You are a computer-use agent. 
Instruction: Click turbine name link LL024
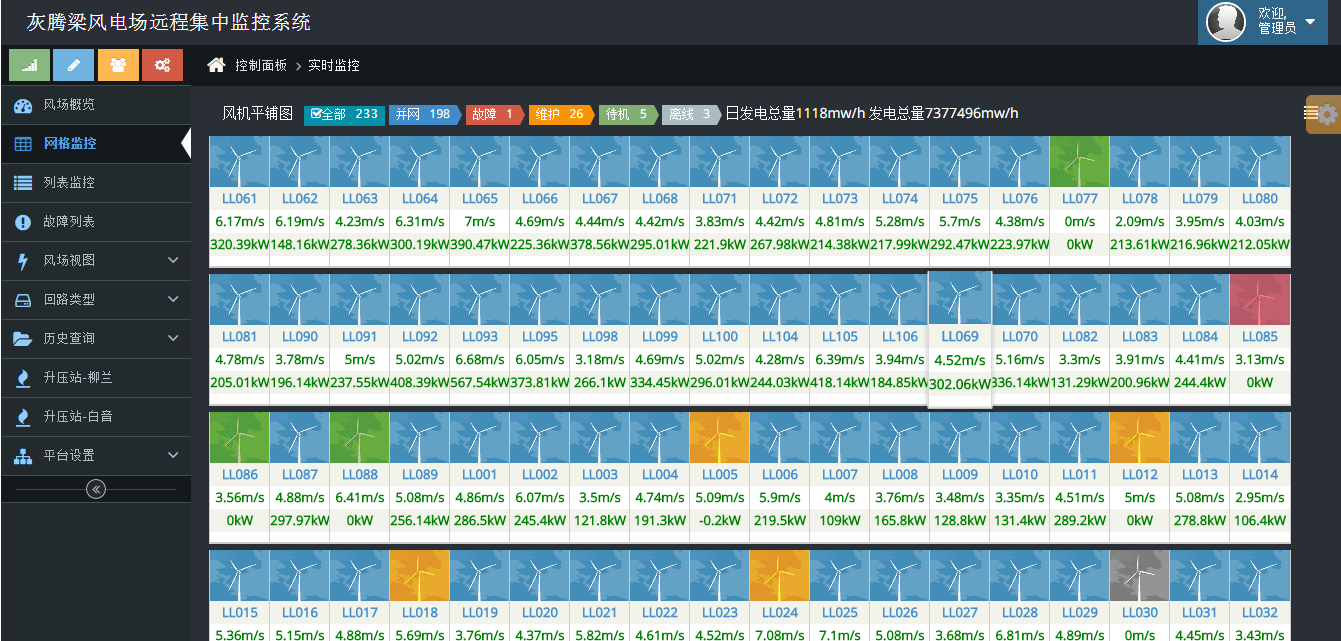click(x=780, y=613)
